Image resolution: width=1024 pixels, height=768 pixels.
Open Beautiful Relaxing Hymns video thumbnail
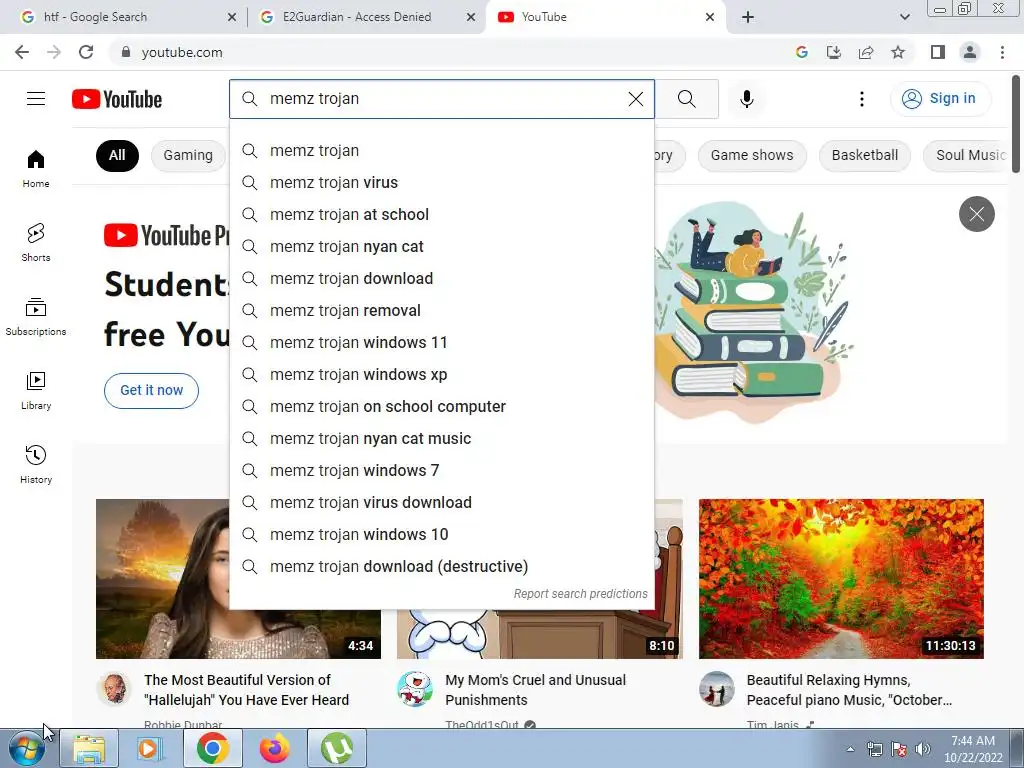pyautogui.click(x=841, y=579)
